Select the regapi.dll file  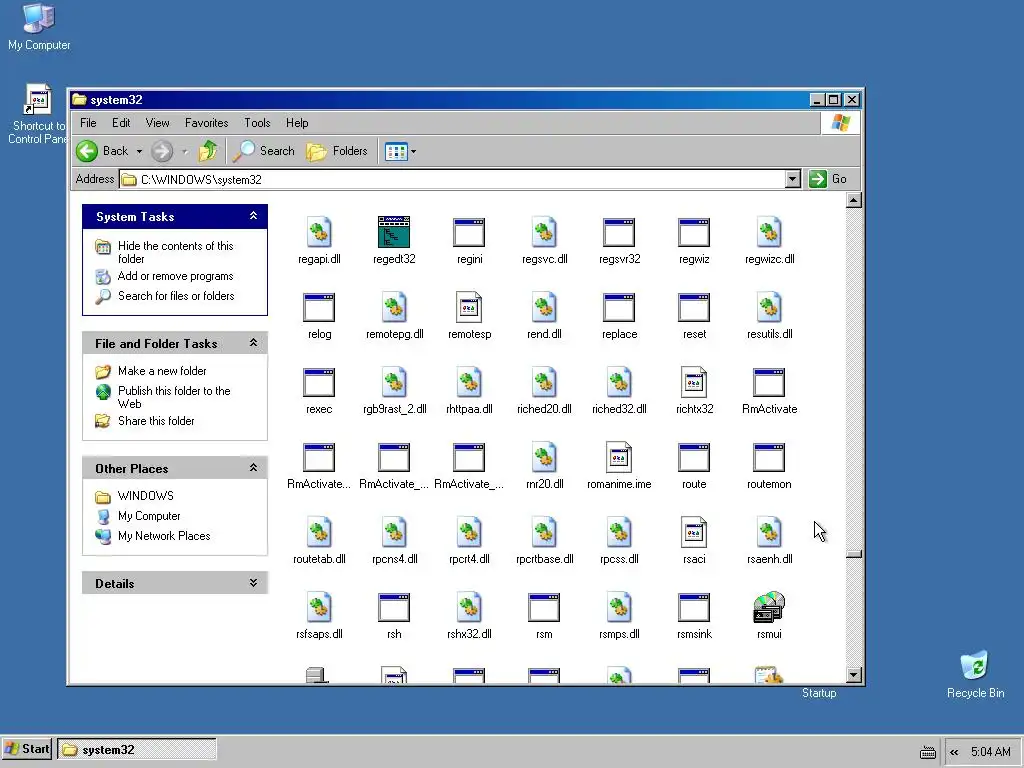[319, 240]
